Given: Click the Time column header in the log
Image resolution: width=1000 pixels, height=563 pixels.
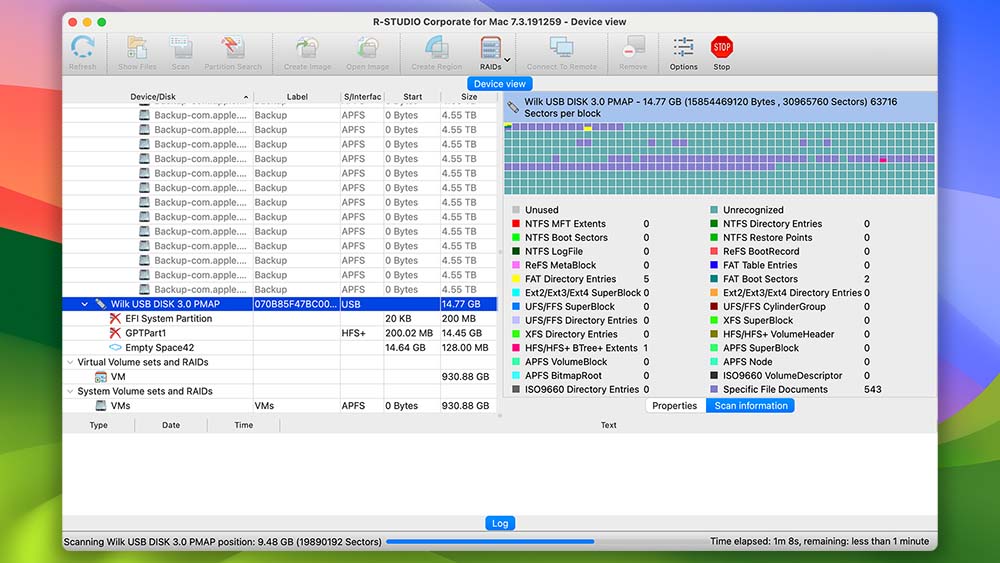Looking at the screenshot, I should pos(244,425).
